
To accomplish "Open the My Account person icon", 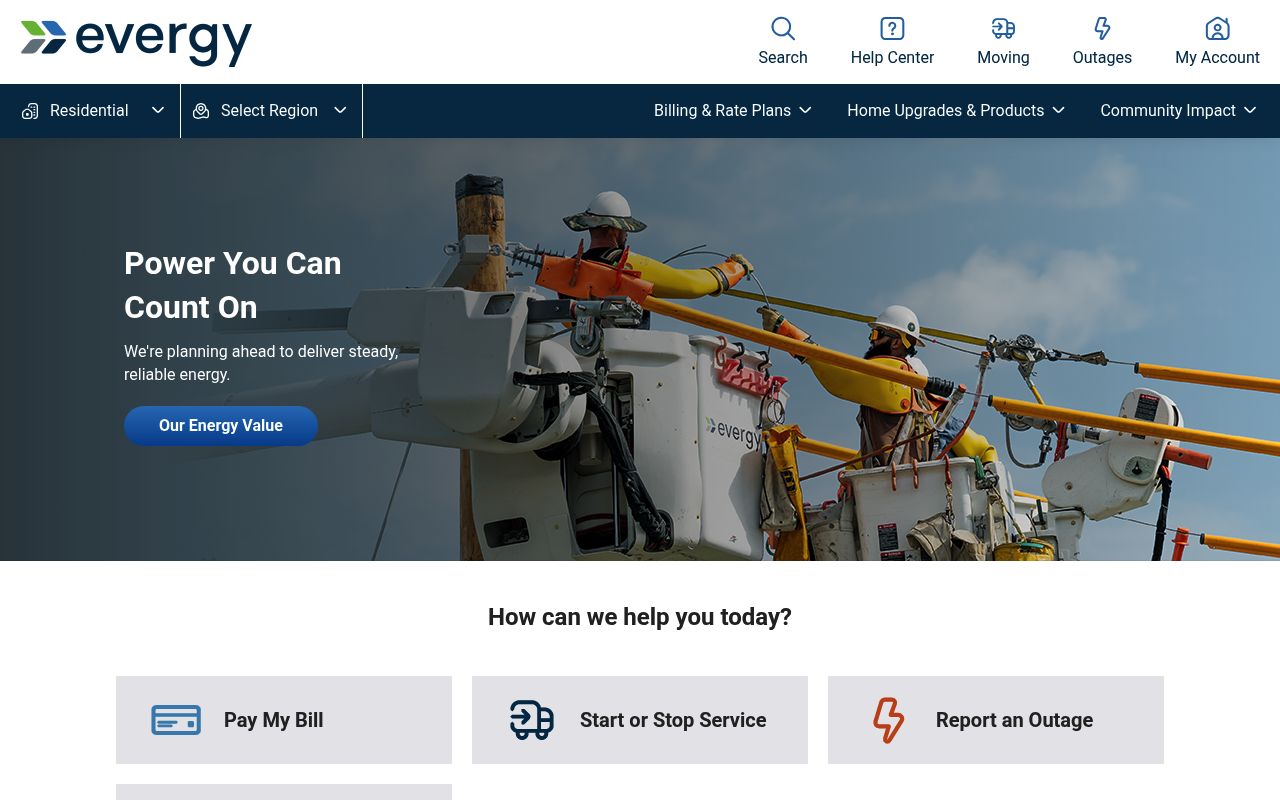I will coord(1217,28).
